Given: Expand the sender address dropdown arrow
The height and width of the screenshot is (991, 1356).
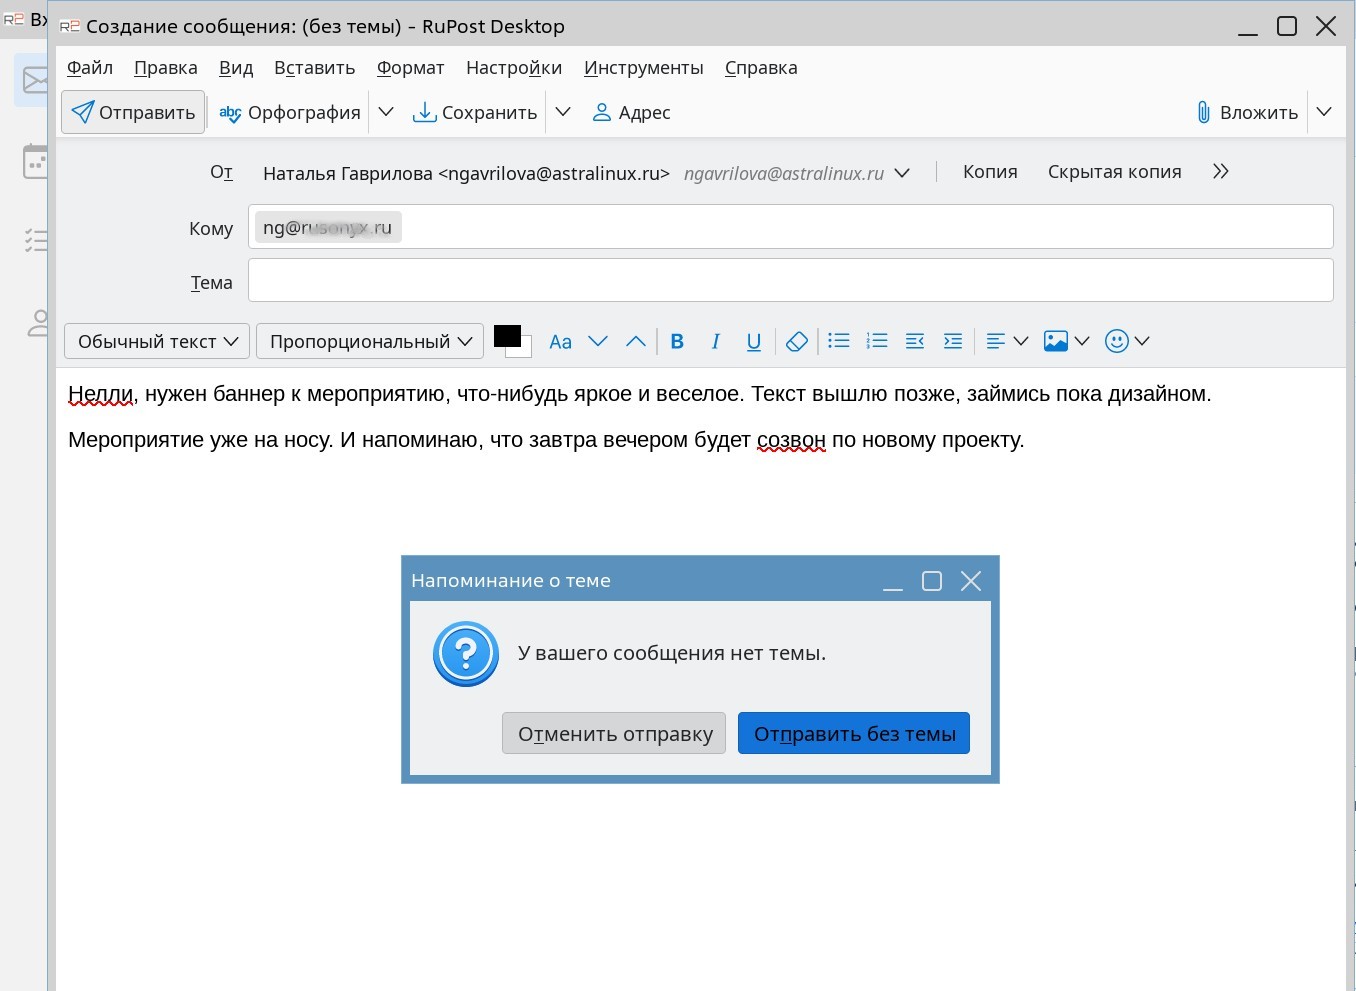Looking at the screenshot, I should pos(902,173).
